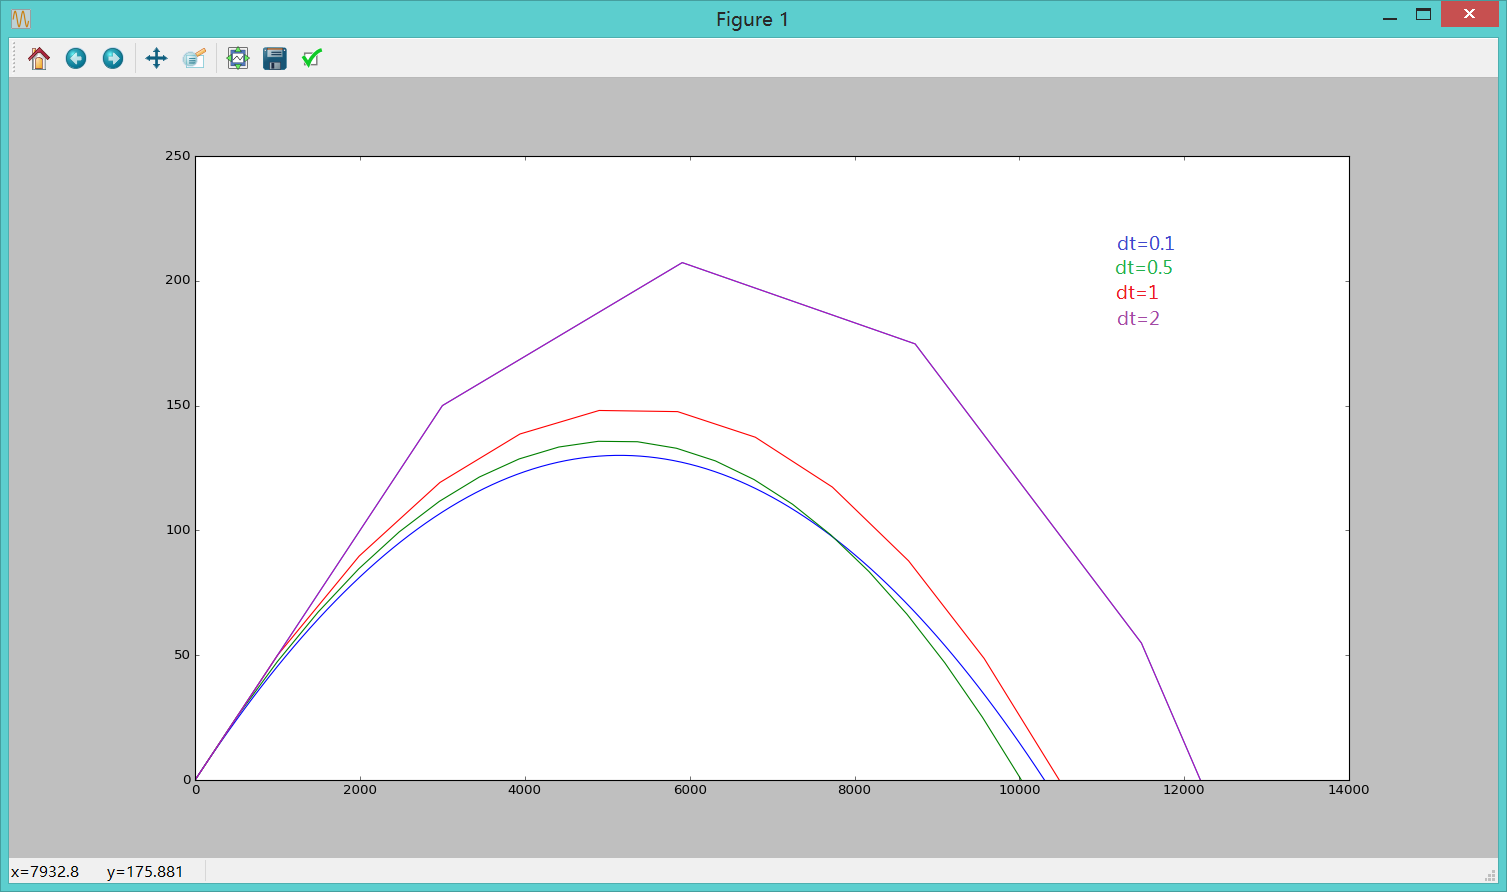Image resolution: width=1507 pixels, height=892 pixels.
Task: Save the figure with floppy icon
Action: 275,59
